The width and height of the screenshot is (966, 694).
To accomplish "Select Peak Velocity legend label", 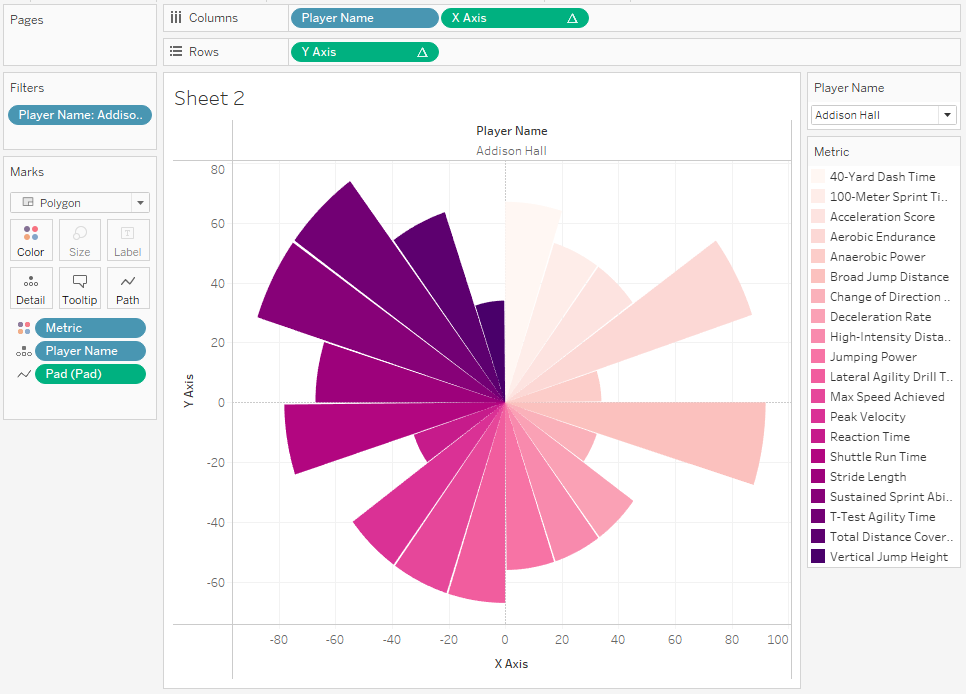I will pos(867,417).
